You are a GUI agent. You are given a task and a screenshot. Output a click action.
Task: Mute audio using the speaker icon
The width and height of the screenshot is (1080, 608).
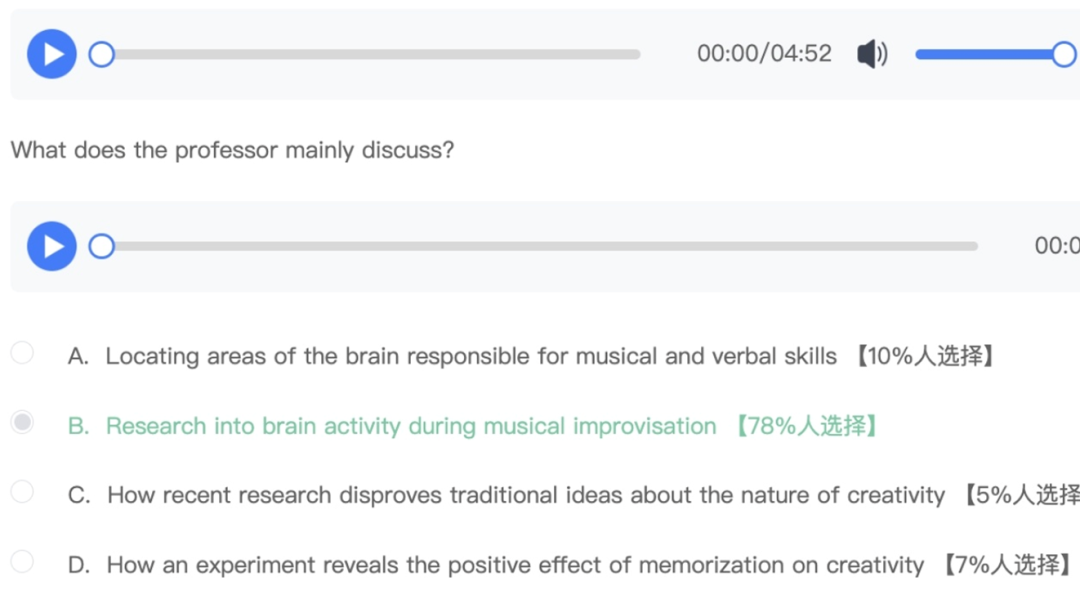coord(872,54)
